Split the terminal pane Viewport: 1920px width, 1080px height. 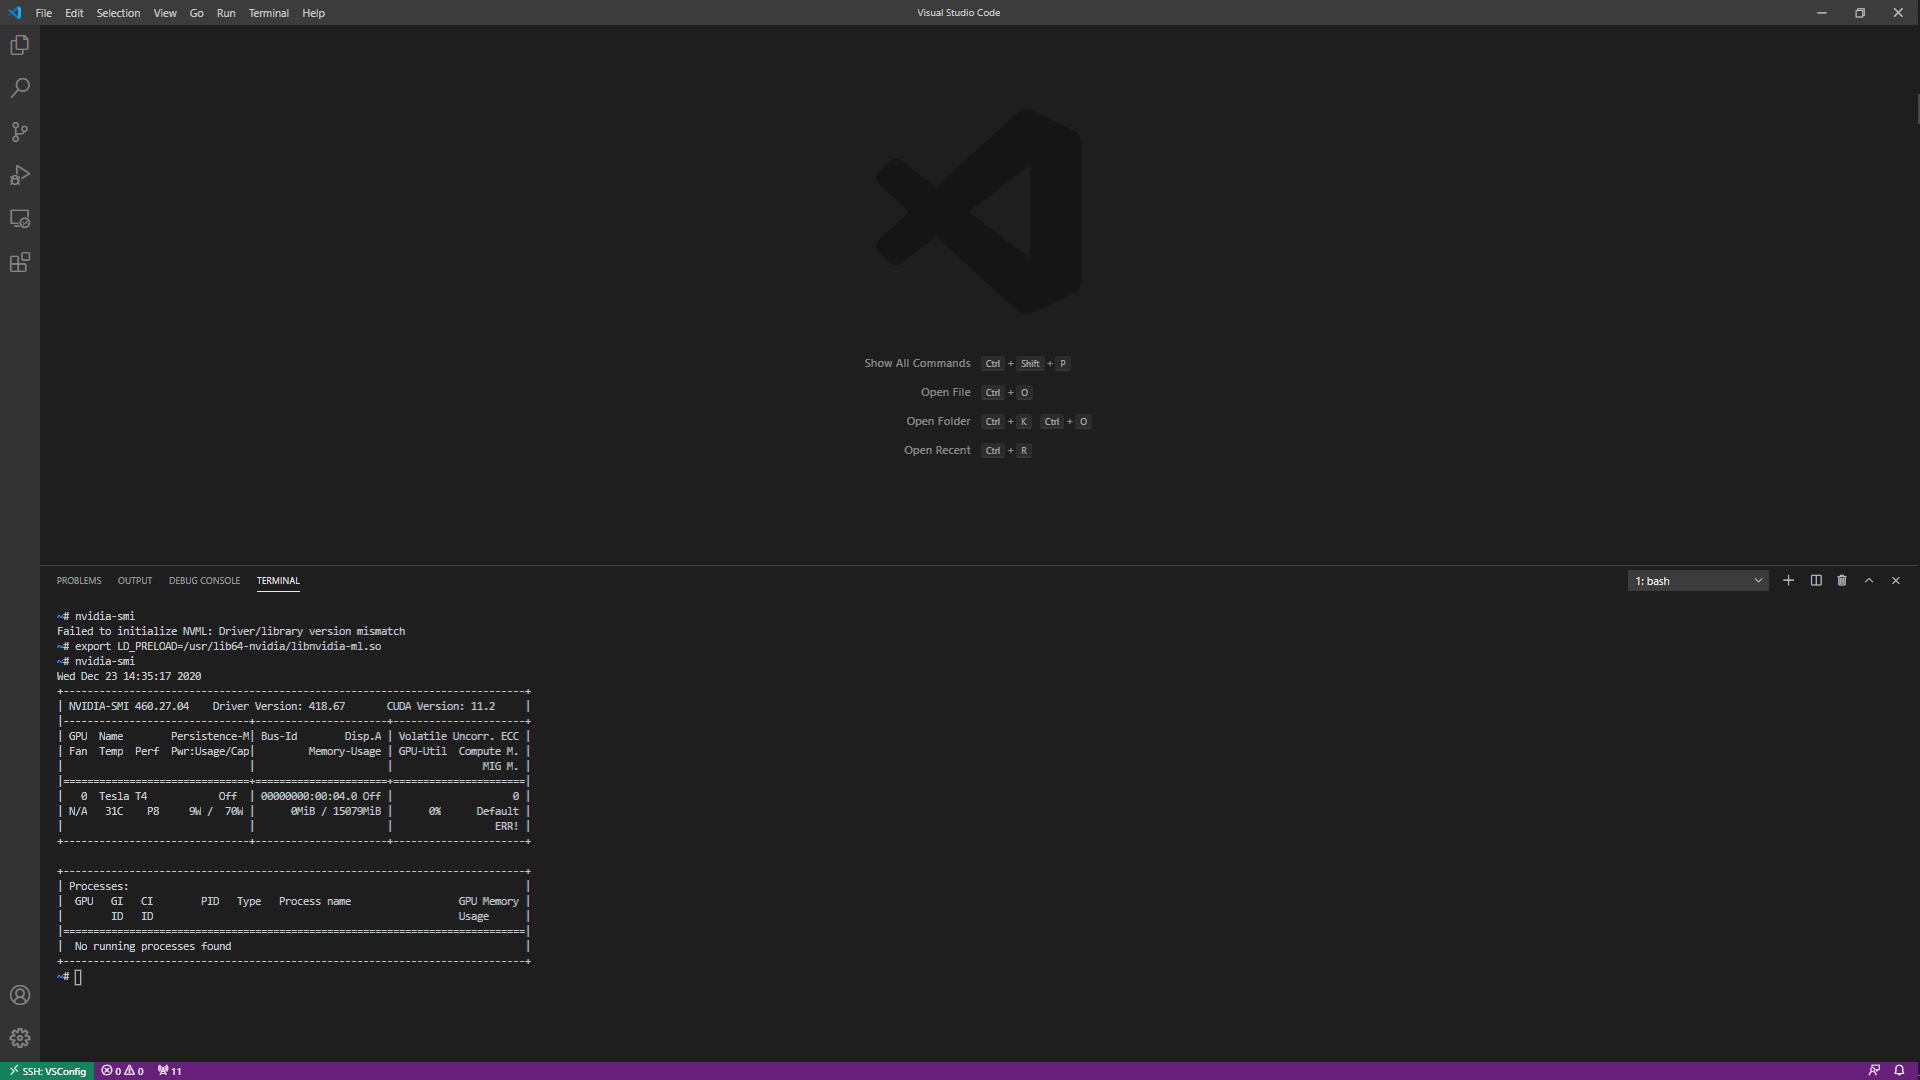(x=1816, y=580)
